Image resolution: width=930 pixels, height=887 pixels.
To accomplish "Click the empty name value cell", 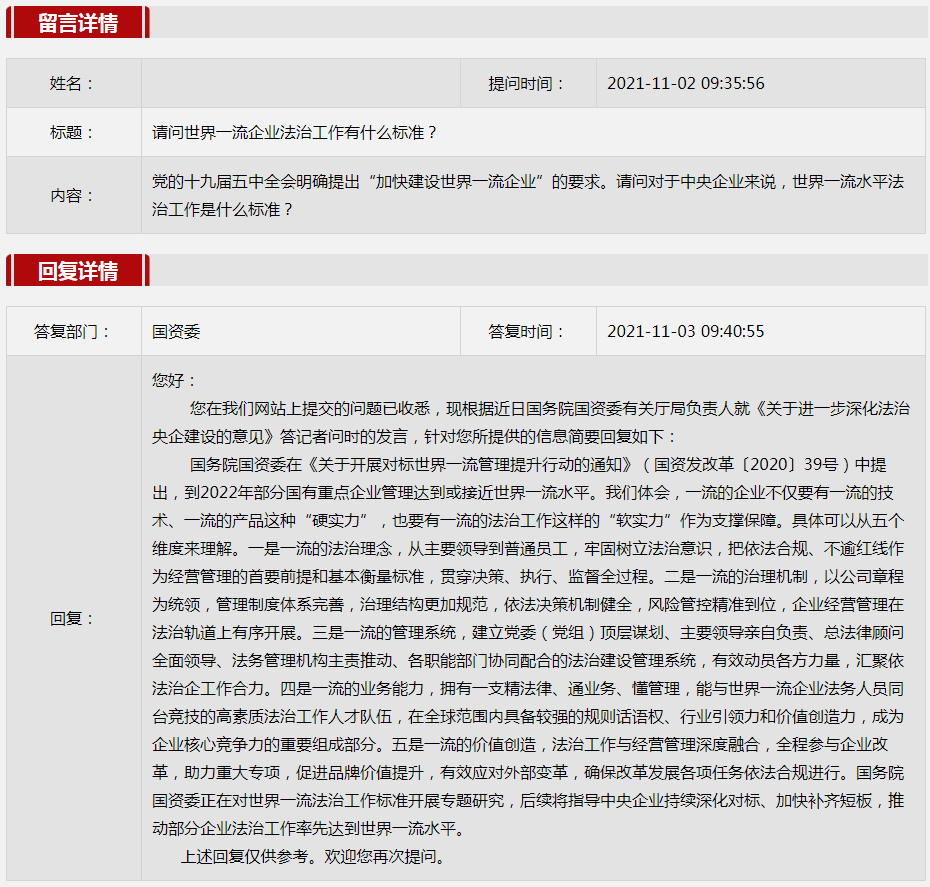I will [x=300, y=83].
